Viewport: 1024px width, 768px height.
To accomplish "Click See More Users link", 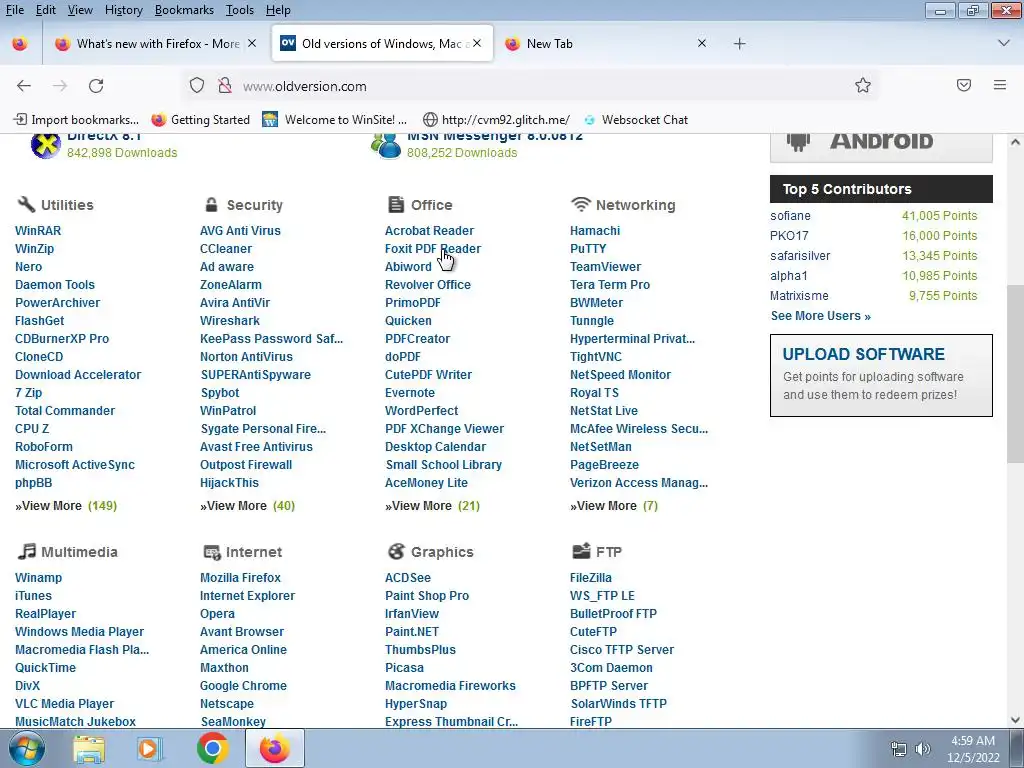I will tap(820, 315).
